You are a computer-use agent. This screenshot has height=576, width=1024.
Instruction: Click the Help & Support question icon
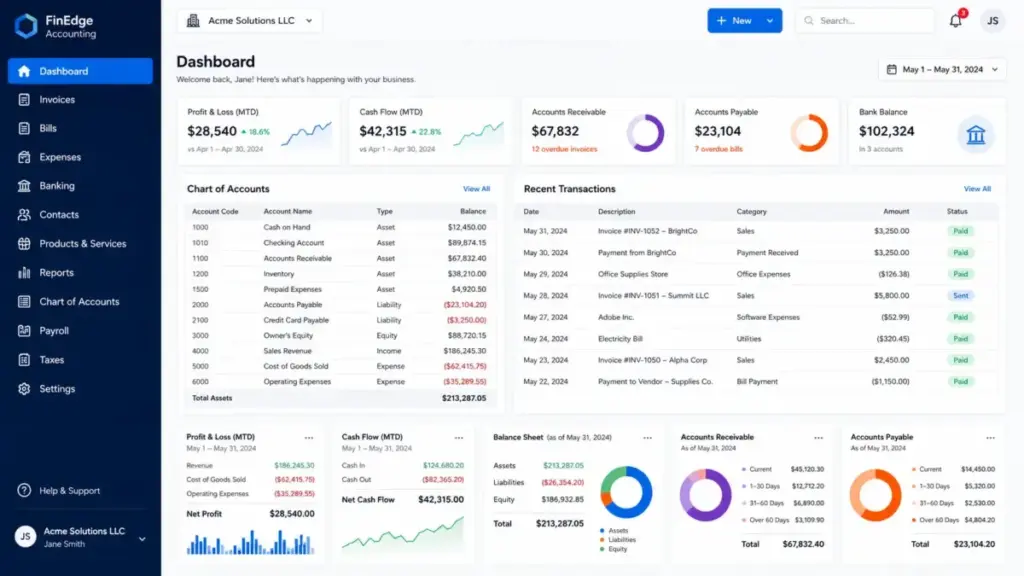point(24,490)
